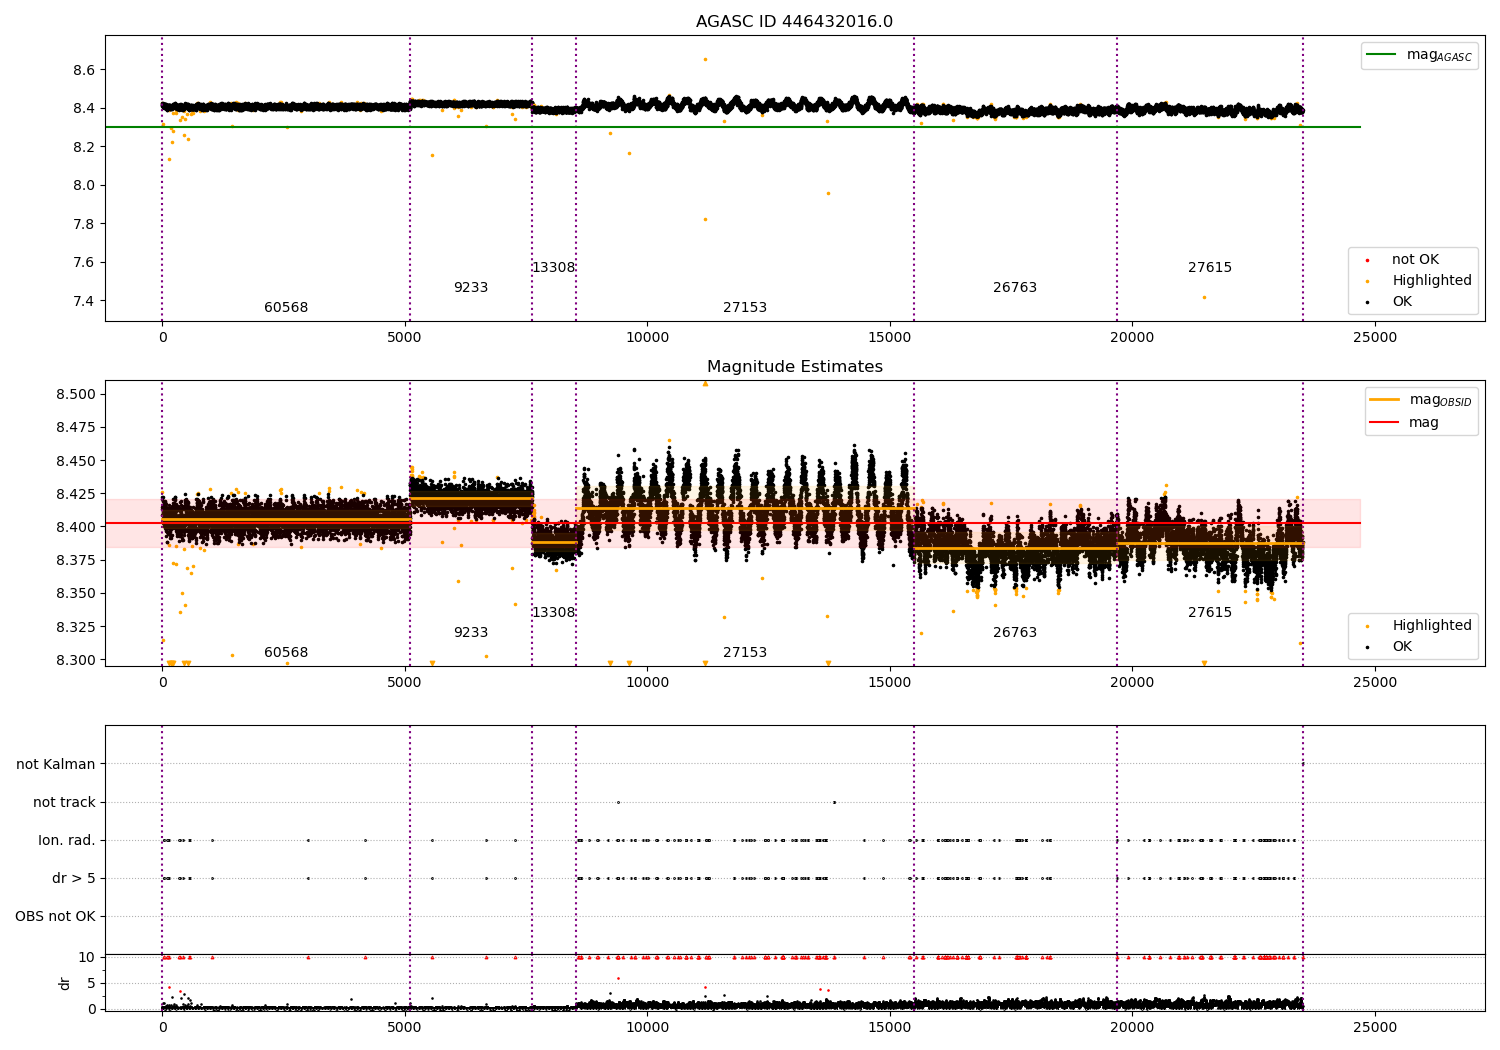Click OBSID label 9233 in top panel
Screen dimensions: 1500x1050
click(471, 288)
